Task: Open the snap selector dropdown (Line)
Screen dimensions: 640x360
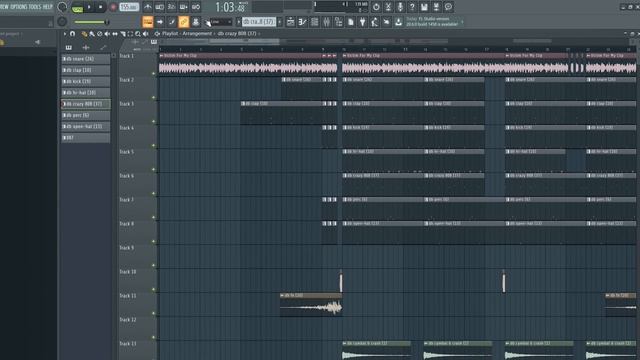Action: click(220, 22)
